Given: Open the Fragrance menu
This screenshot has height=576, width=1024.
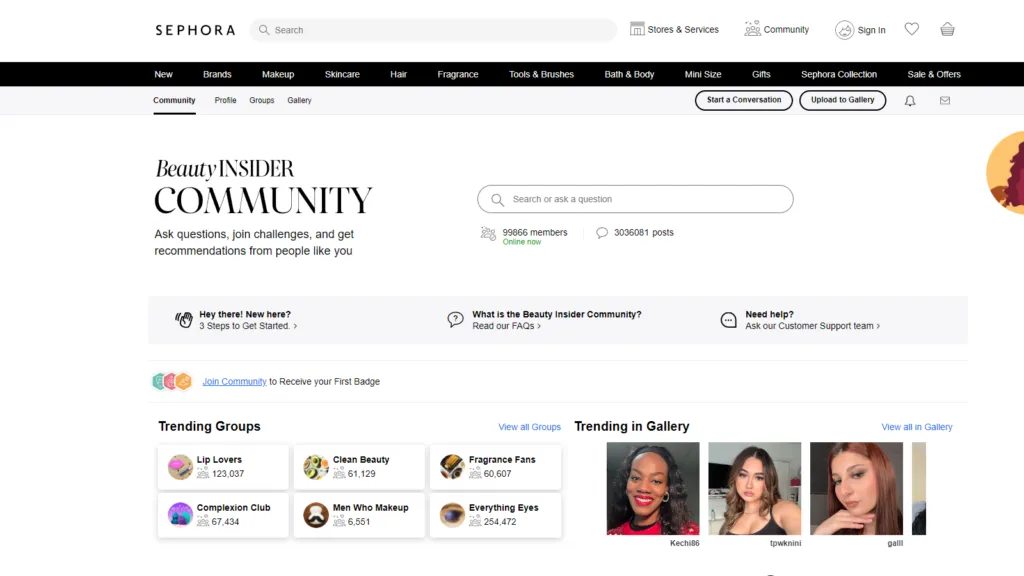Looking at the screenshot, I should click(x=458, y=74).
